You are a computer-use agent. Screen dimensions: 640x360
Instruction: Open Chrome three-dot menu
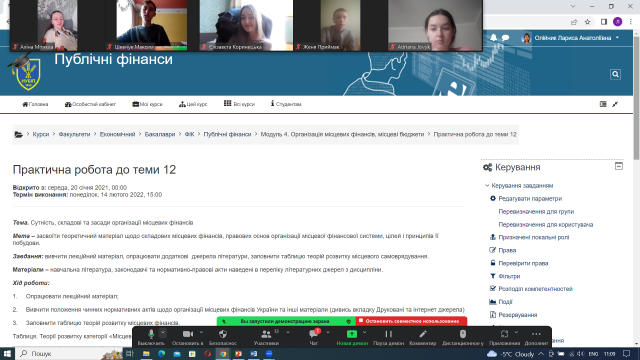pyautogui.click(x=631, y=22)
